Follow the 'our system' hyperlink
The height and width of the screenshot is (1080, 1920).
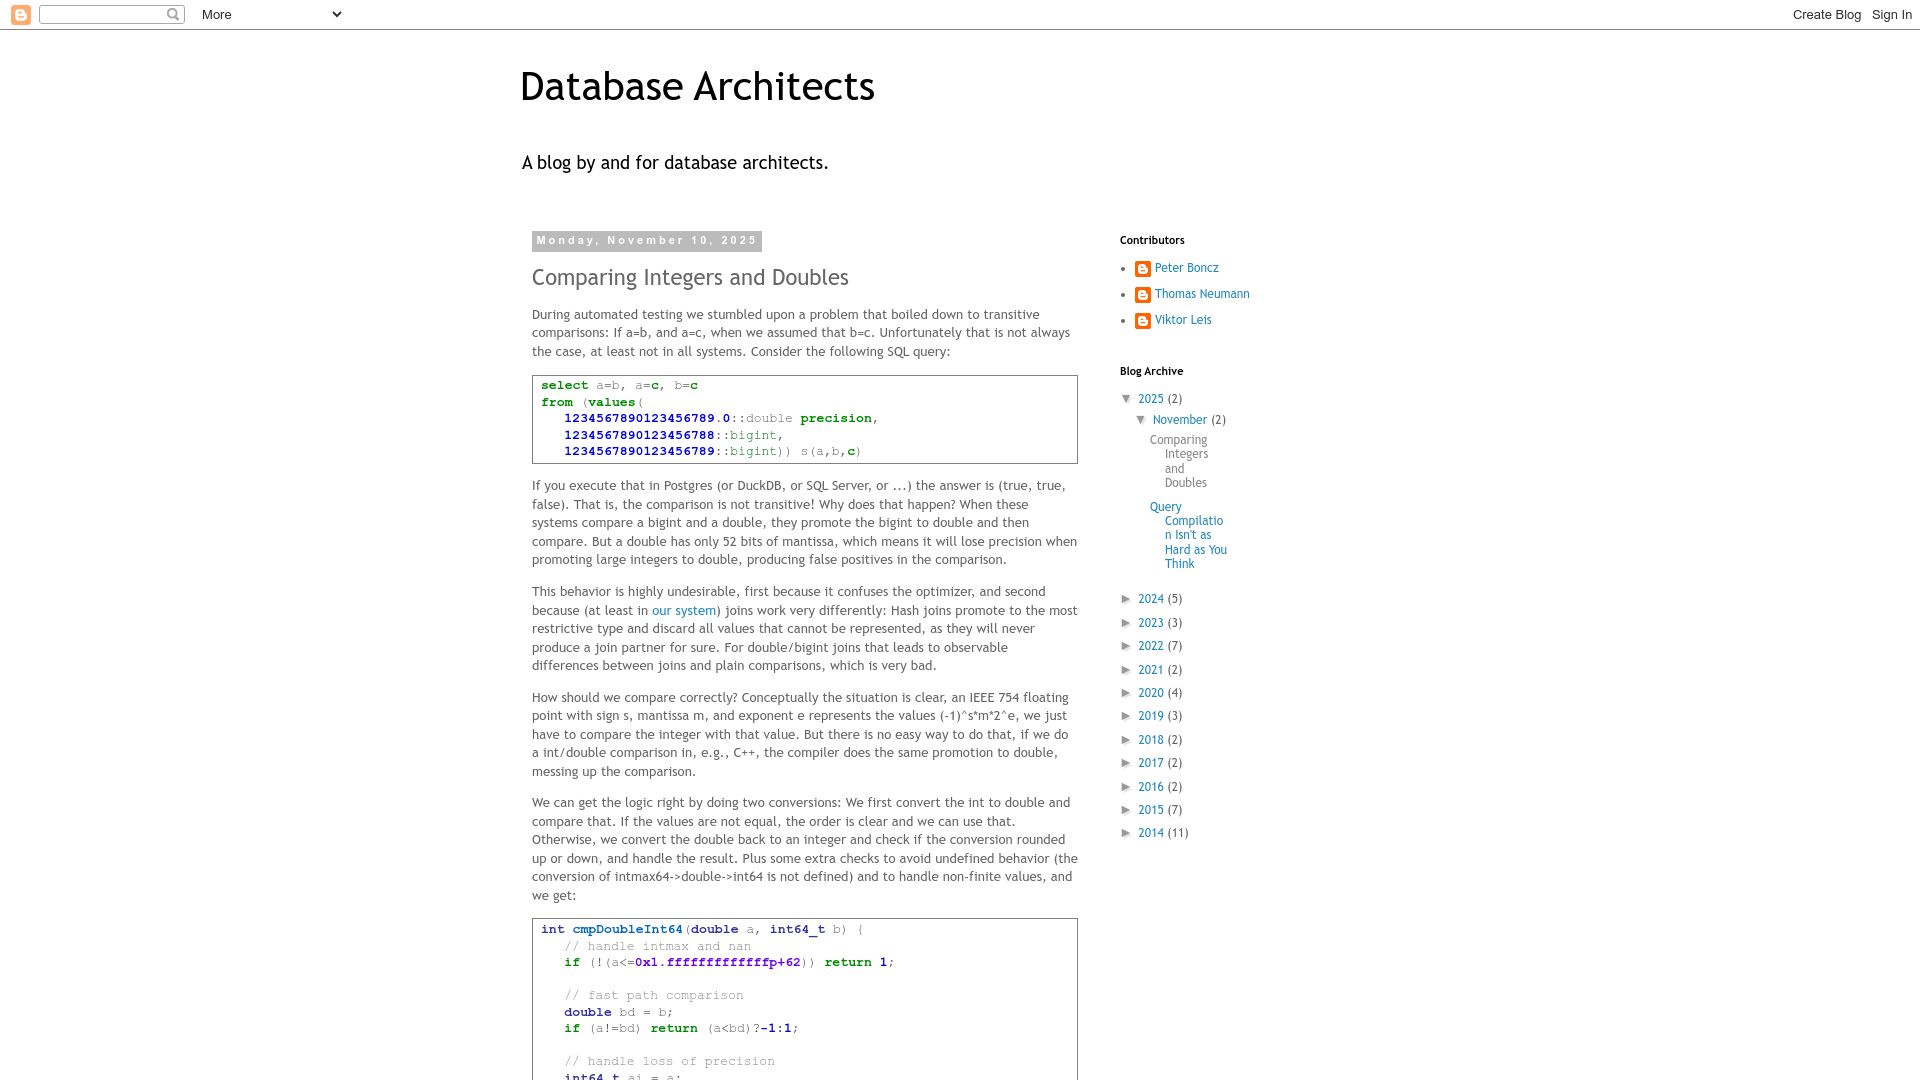click(x=684, y=611)
